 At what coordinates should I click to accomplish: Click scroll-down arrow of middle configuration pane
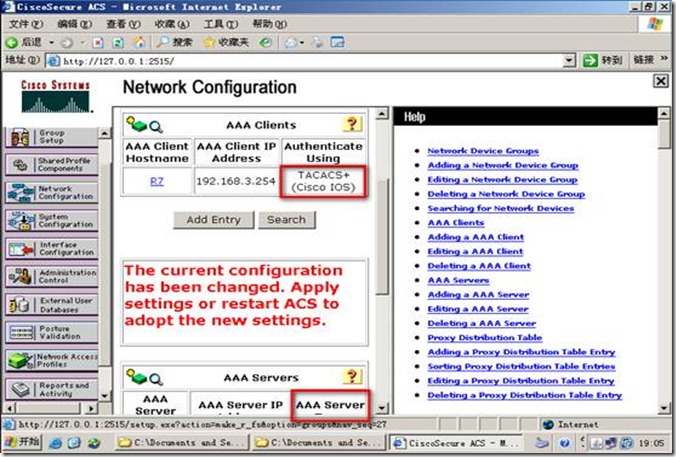(382, 408)
